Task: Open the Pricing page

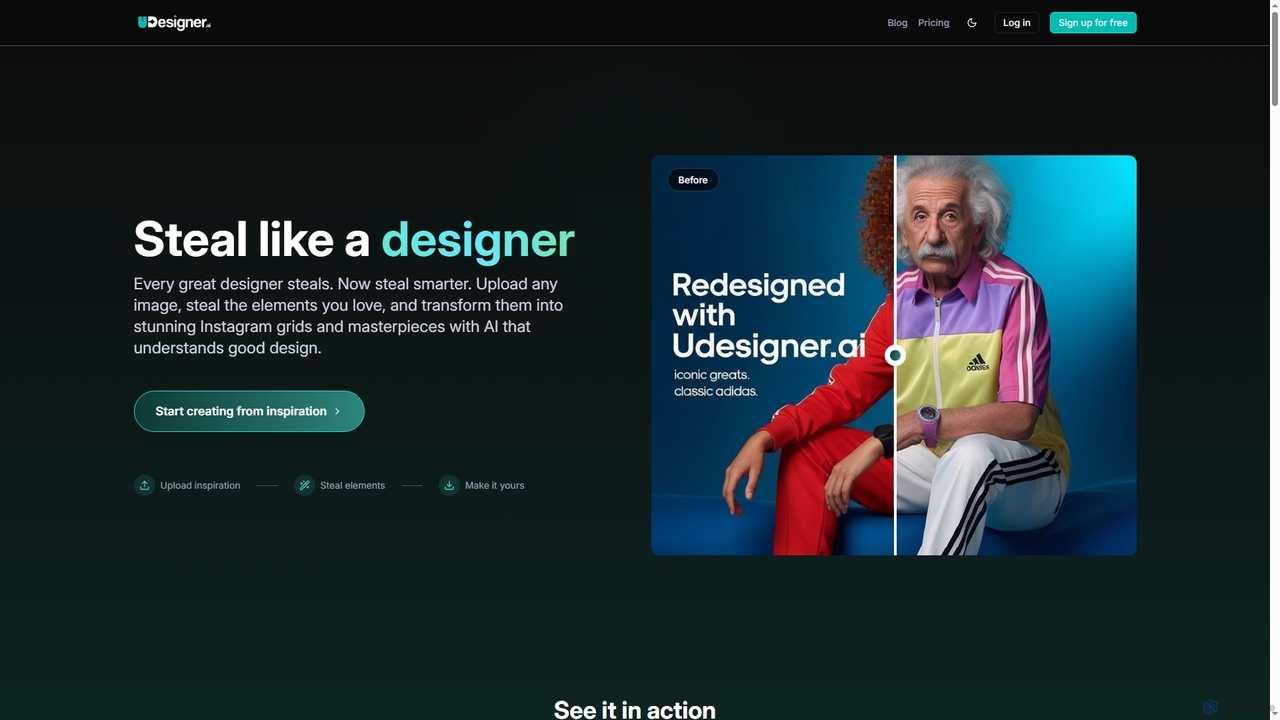Action: pyautogui.click(x=933, y=23)
